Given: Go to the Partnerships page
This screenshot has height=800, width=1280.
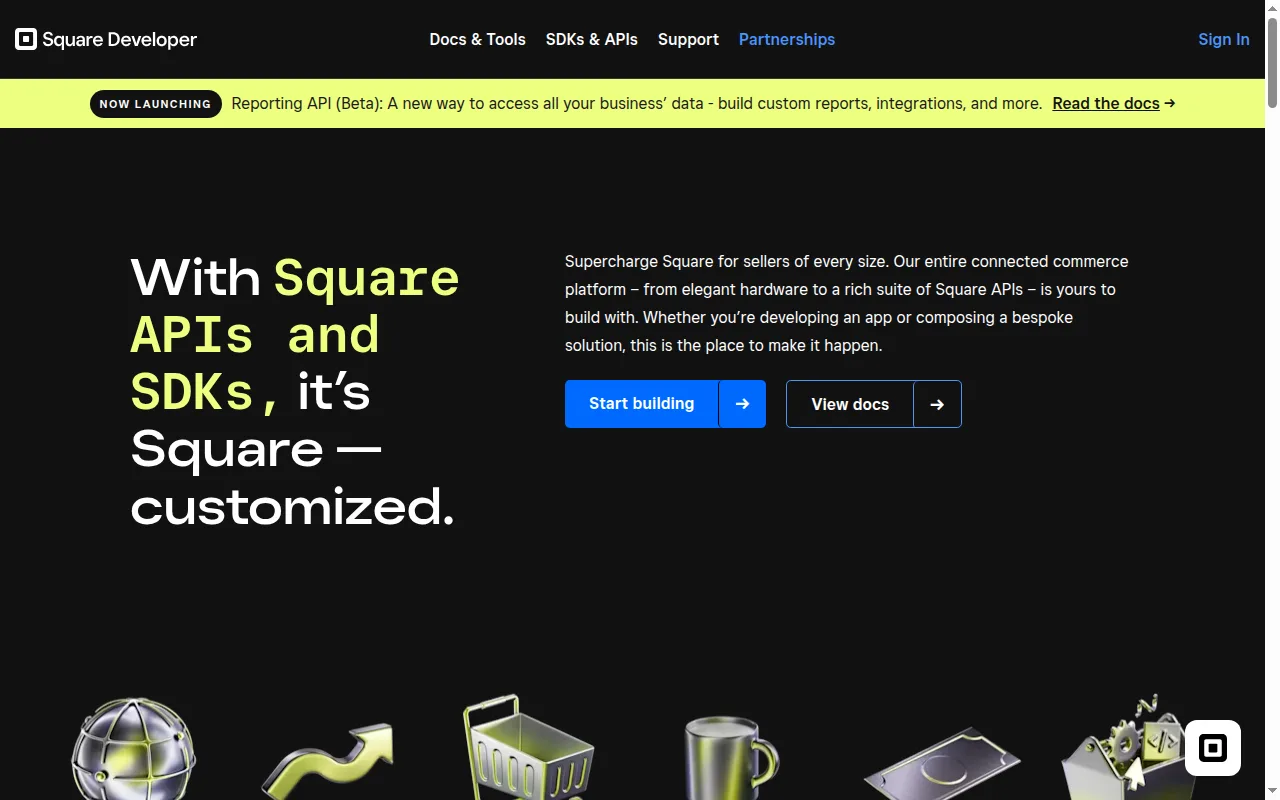Looking at the screenshot, I should pyautogui.click(x=786, y=39).
